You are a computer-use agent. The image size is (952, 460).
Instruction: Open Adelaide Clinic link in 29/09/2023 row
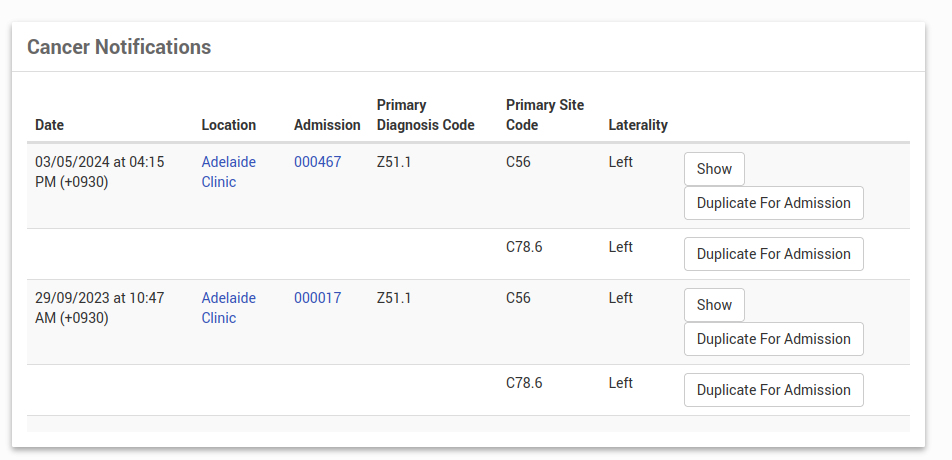pos(228,308)
